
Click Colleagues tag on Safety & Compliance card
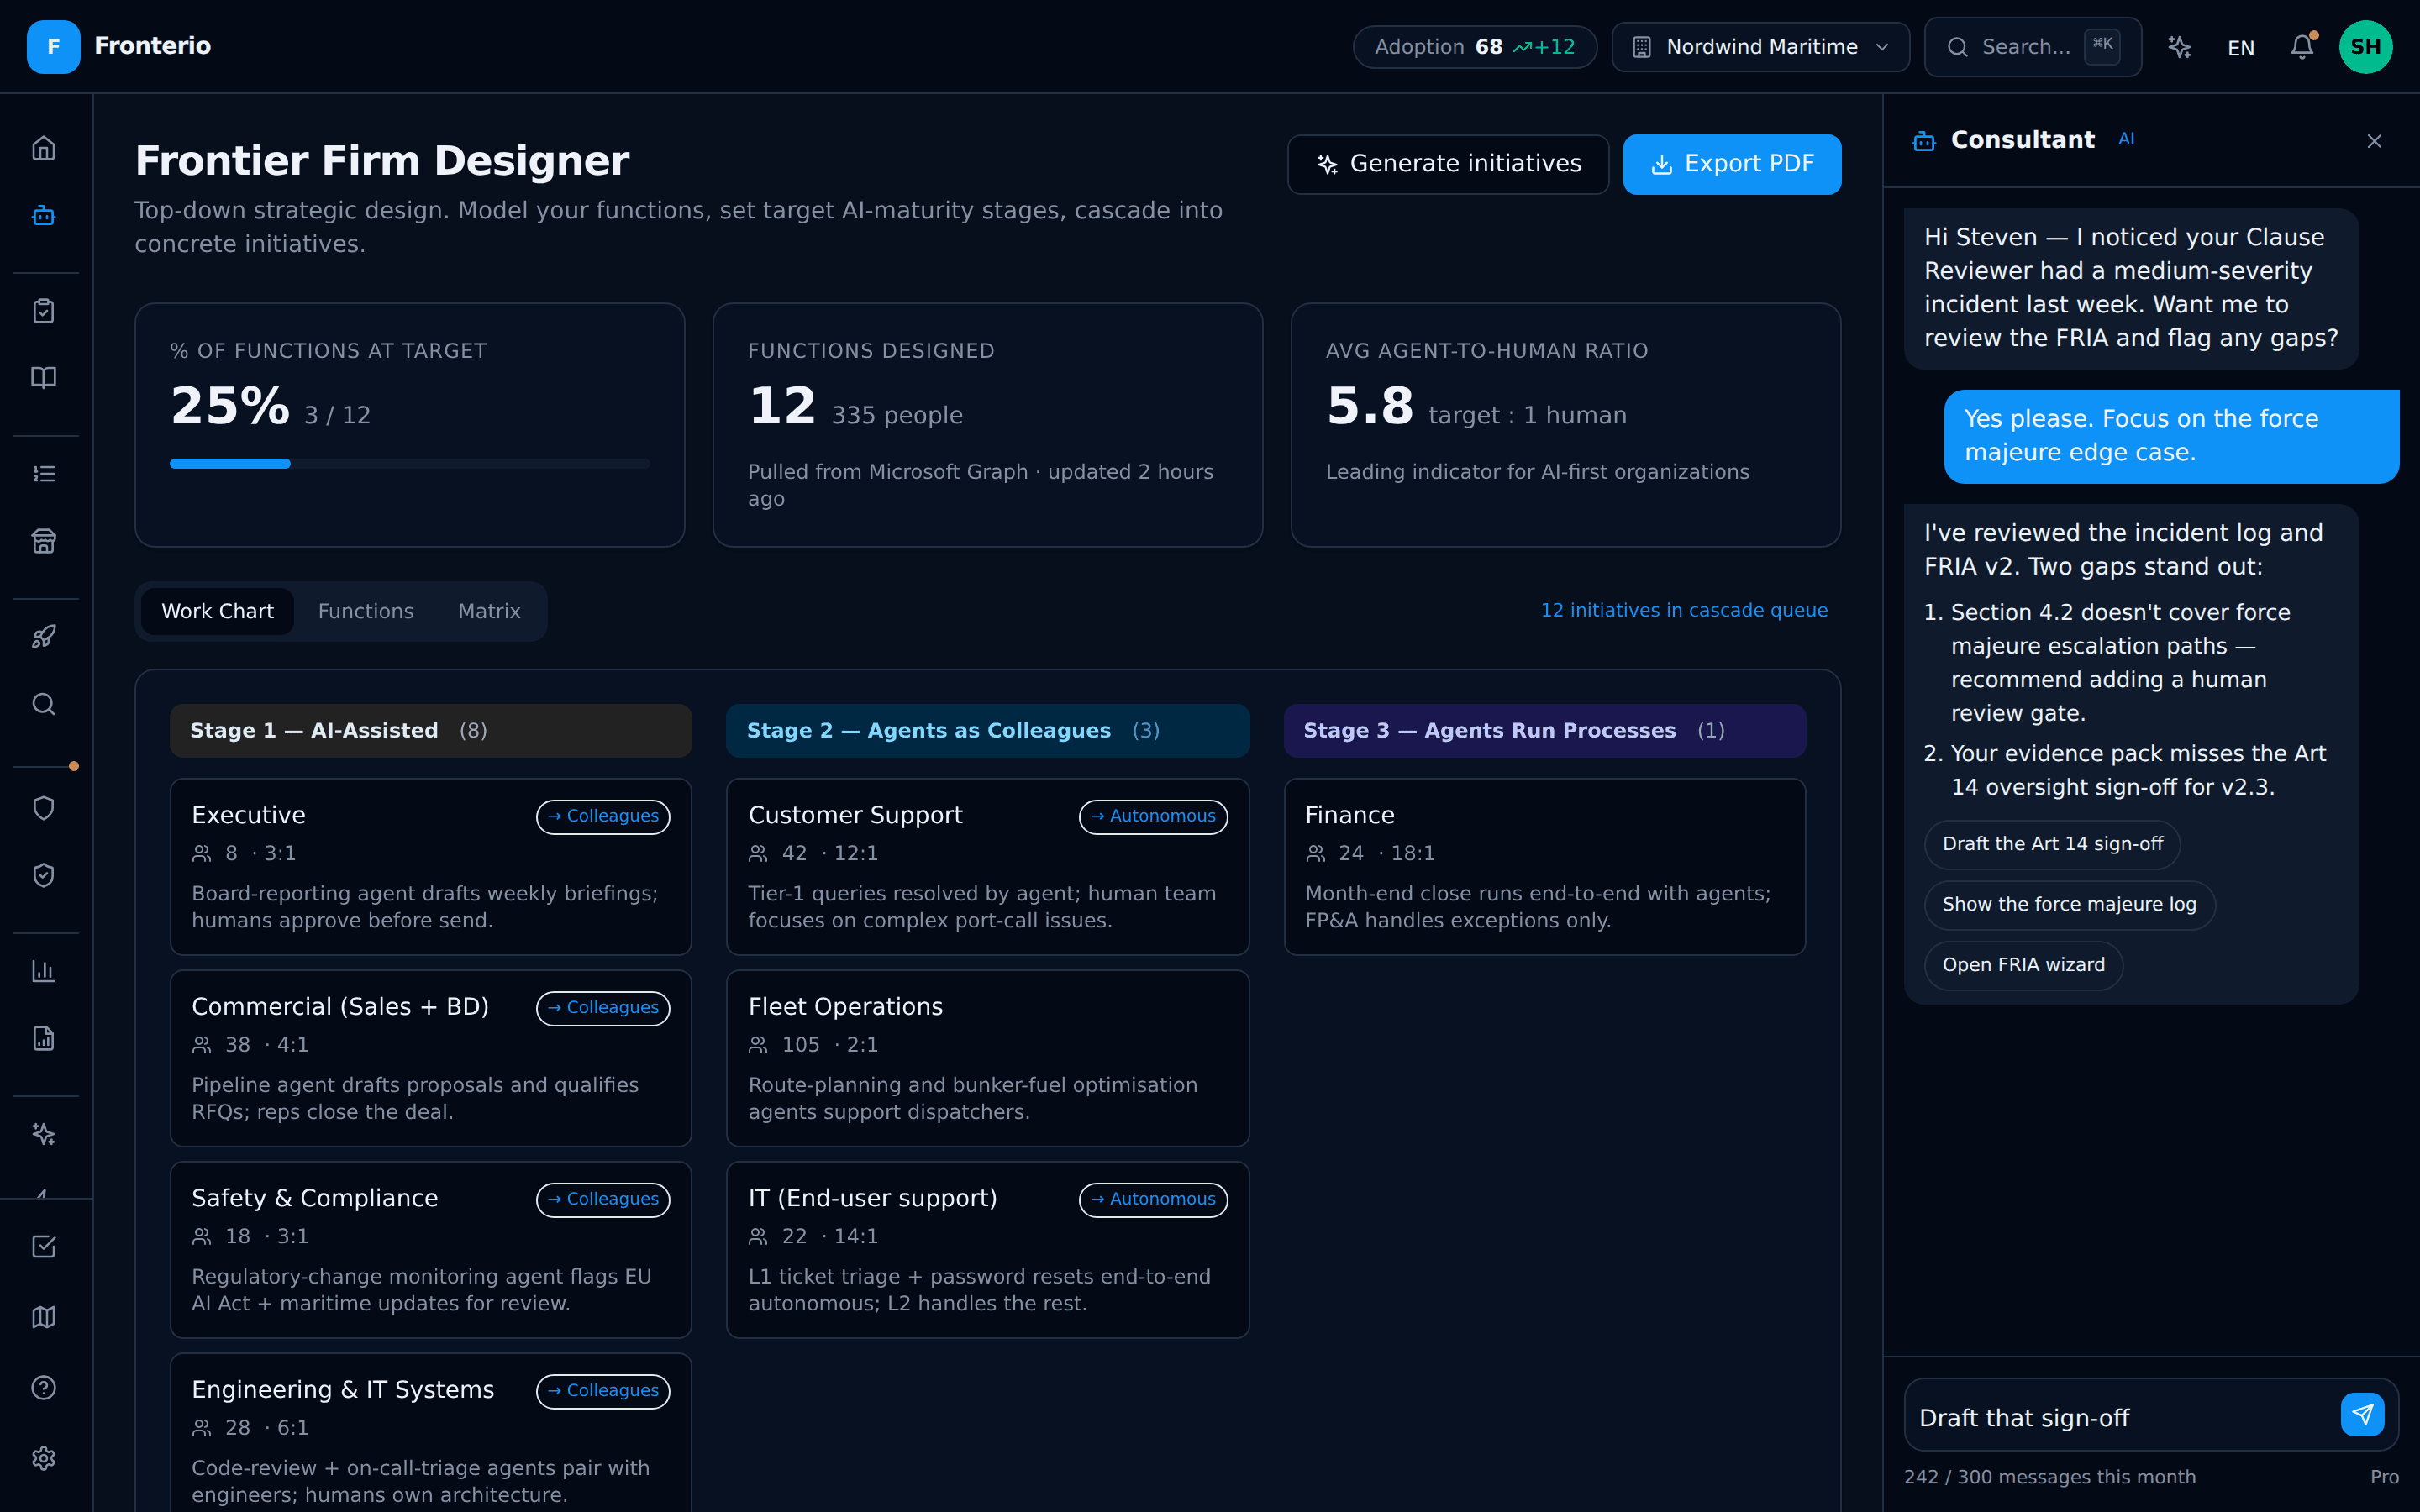(603, 1199)
